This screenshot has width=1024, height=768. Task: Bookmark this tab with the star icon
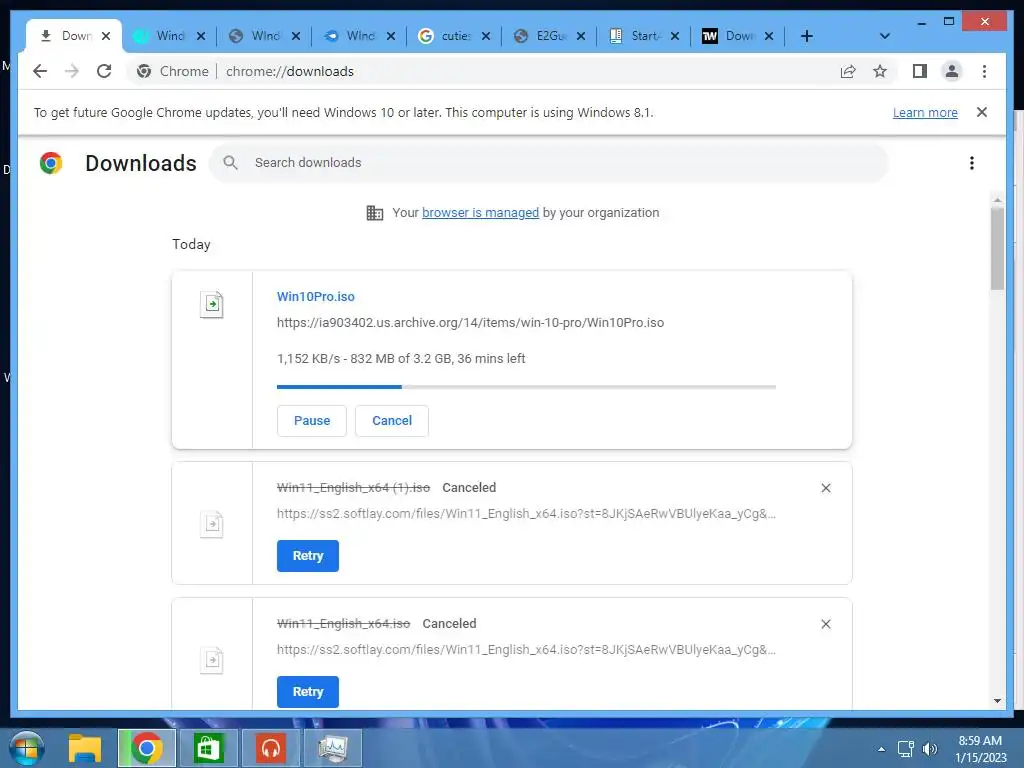[880, 71]
